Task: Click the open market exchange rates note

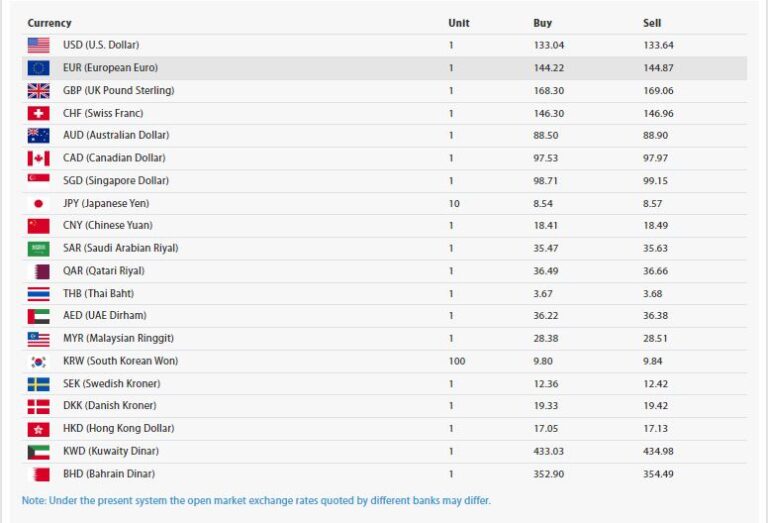Action: pos(256,500)
